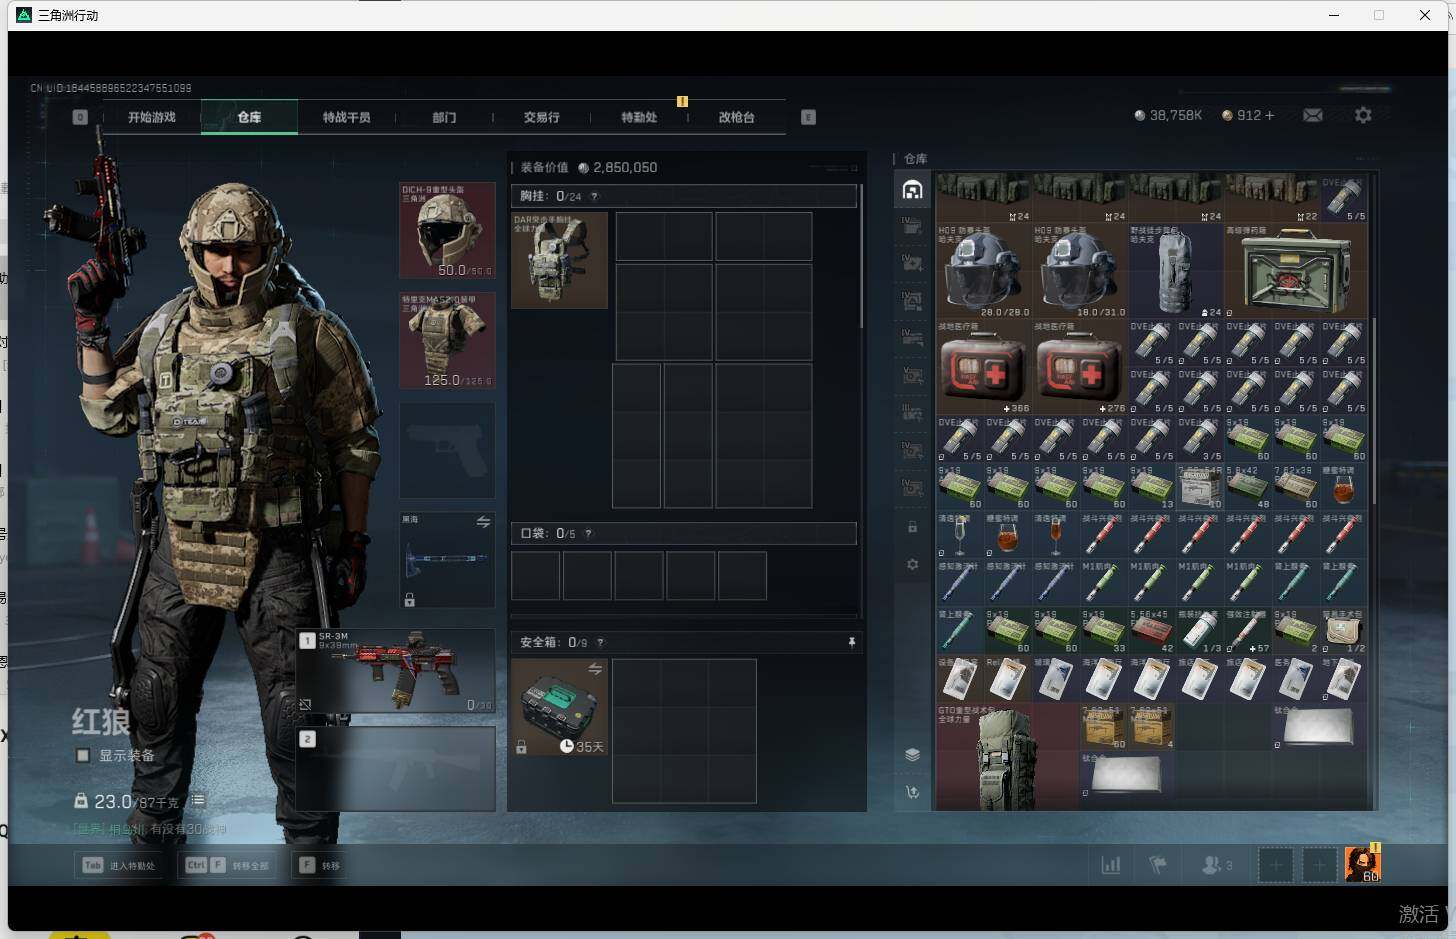Click the swap arrows on the melee weapon slot
Image resolution: width=1456 pixels, height=939 pixels.
pyautogui.click(x=483, y=522)
